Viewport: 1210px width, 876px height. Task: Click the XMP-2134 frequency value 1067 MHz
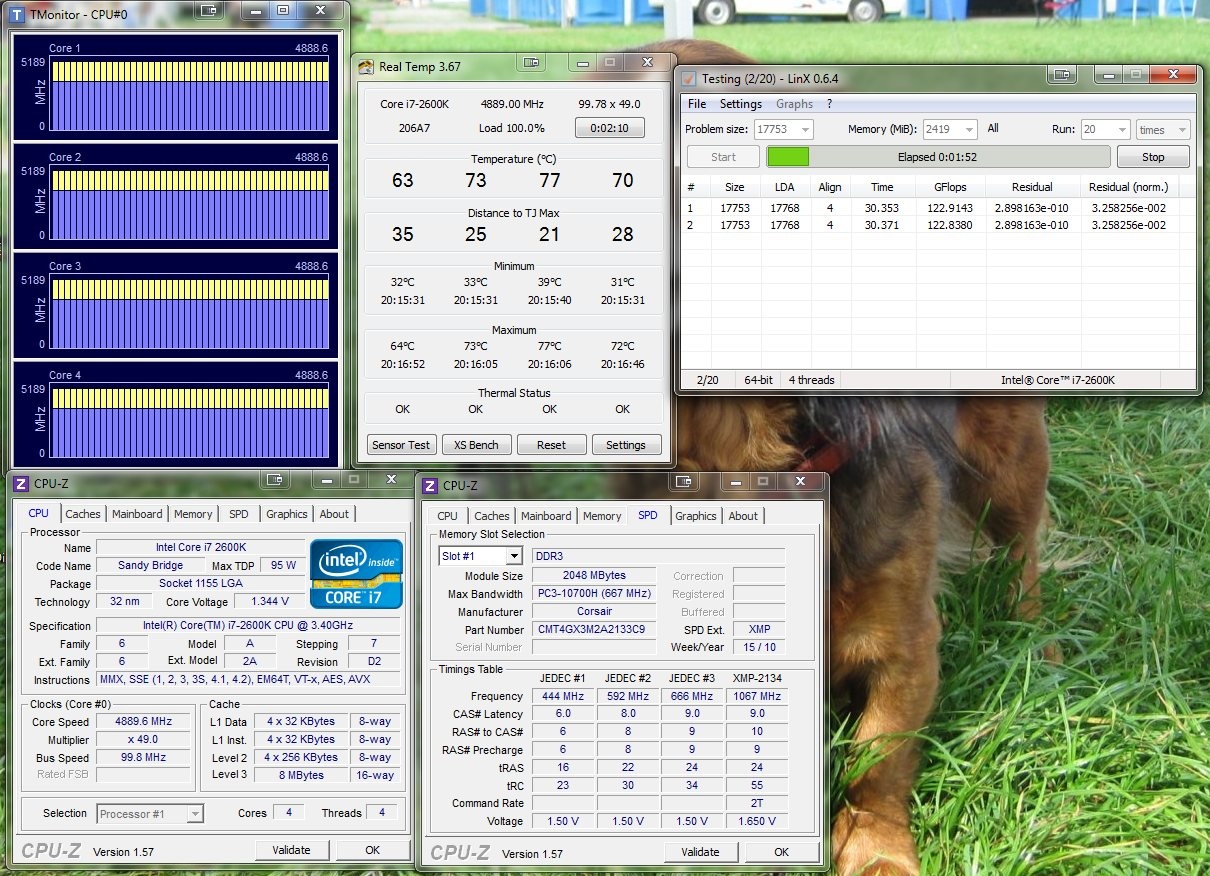click(757, 696)
